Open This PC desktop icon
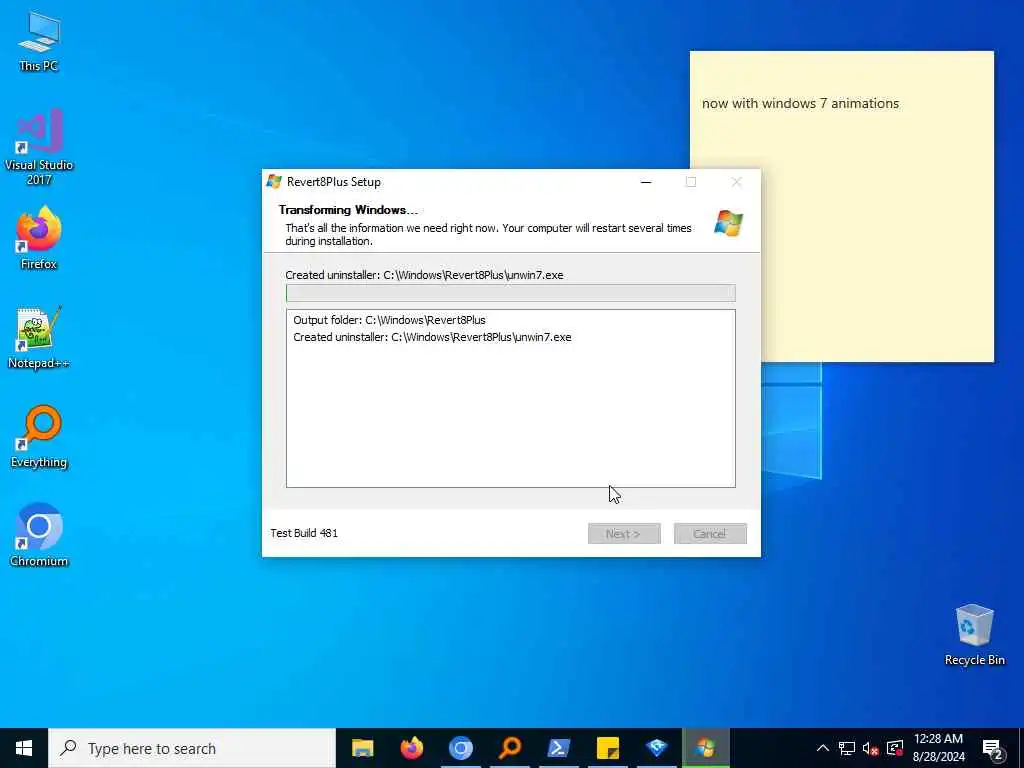 pos(39,40)
